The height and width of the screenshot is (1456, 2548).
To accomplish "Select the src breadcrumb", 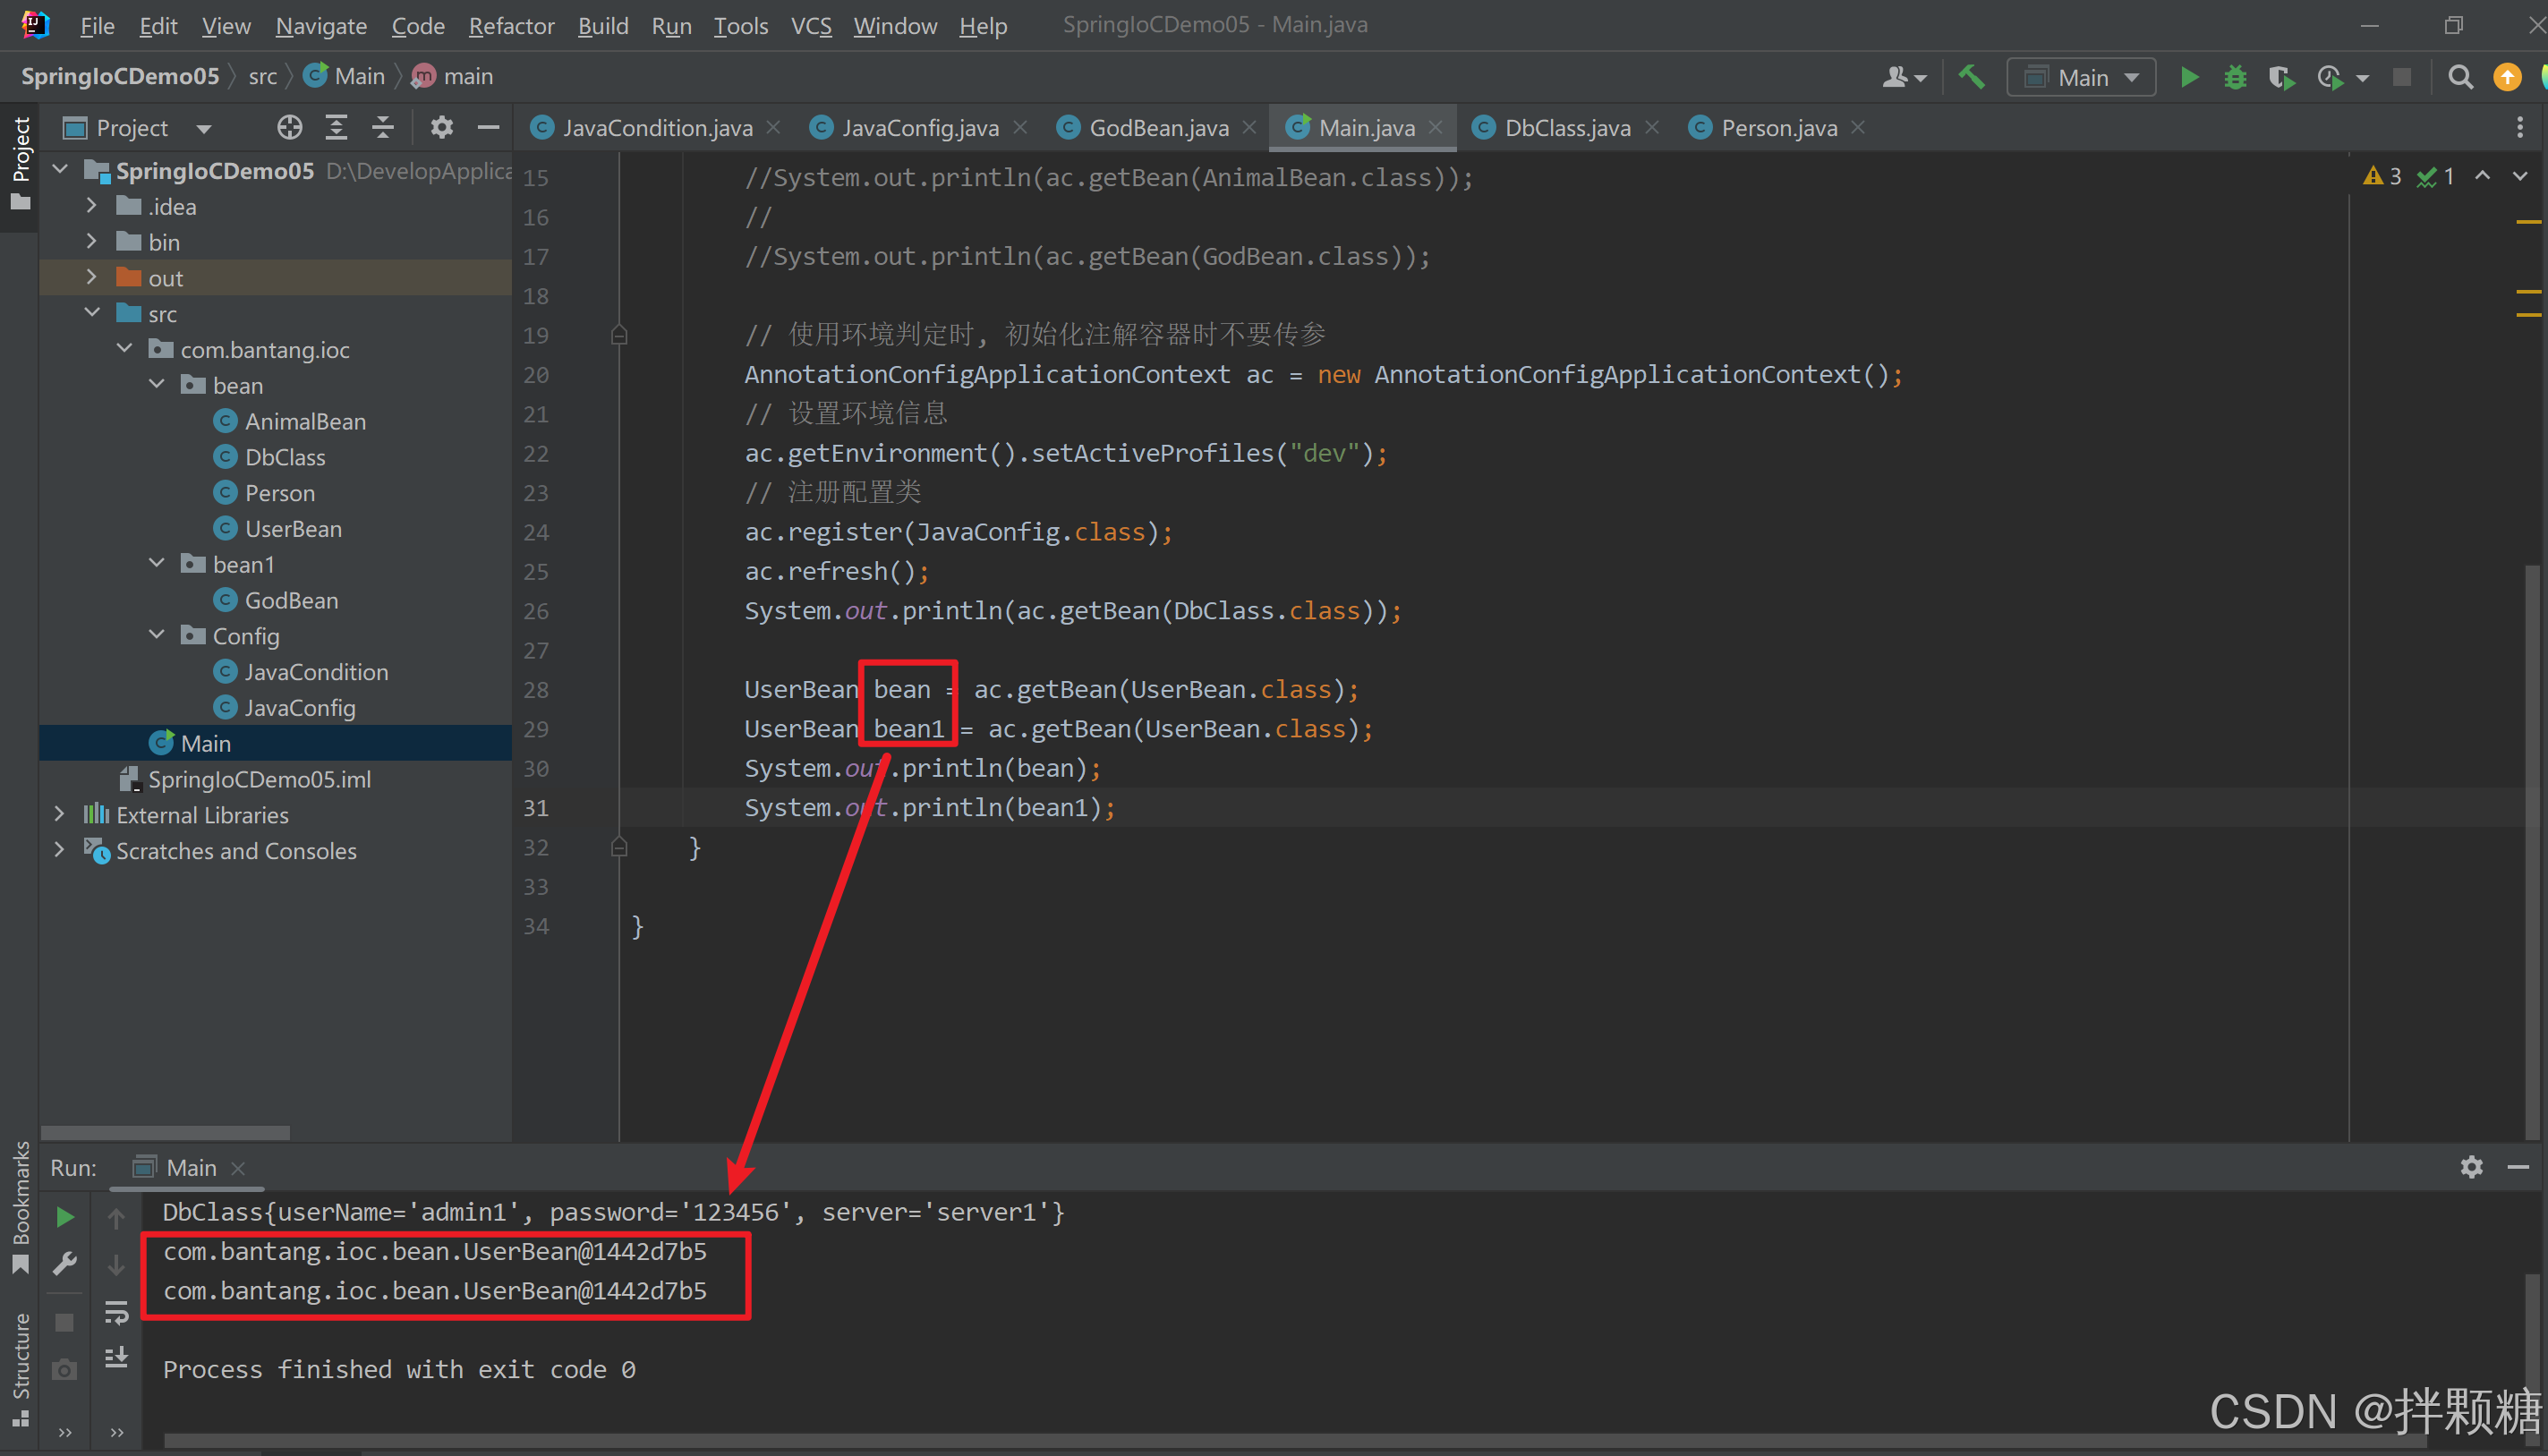I will coord(262,76).
